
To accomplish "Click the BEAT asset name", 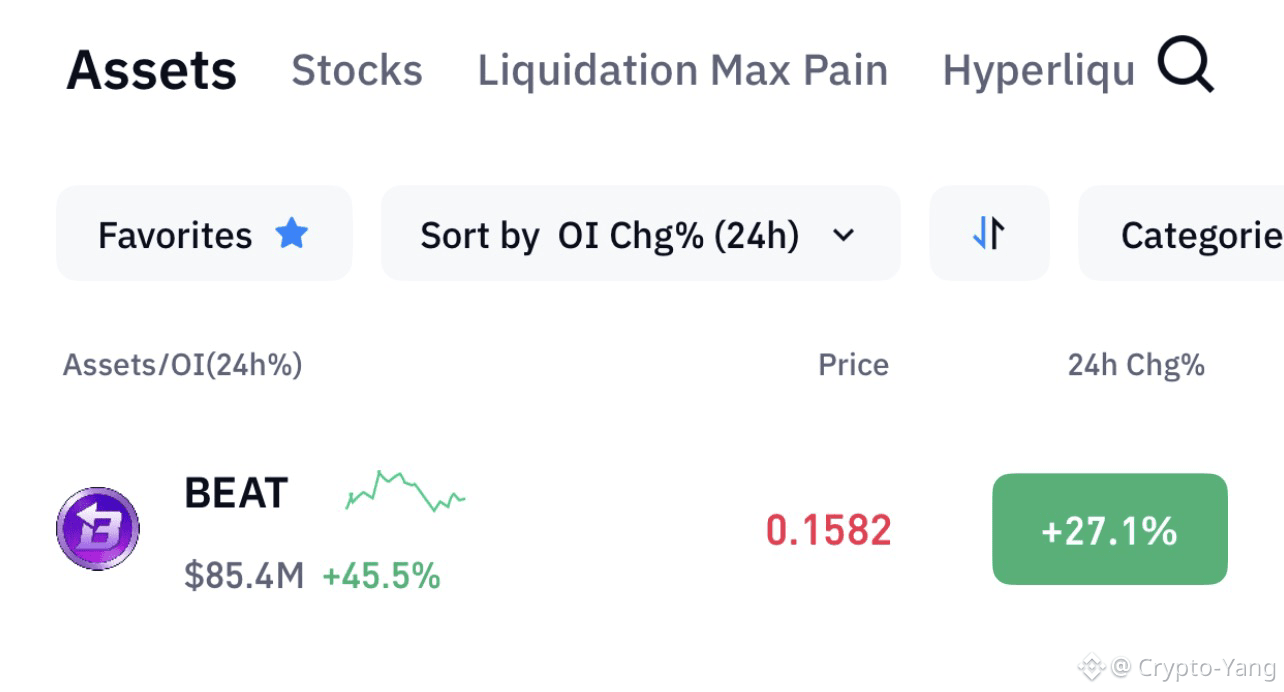I will click(236, 493).
